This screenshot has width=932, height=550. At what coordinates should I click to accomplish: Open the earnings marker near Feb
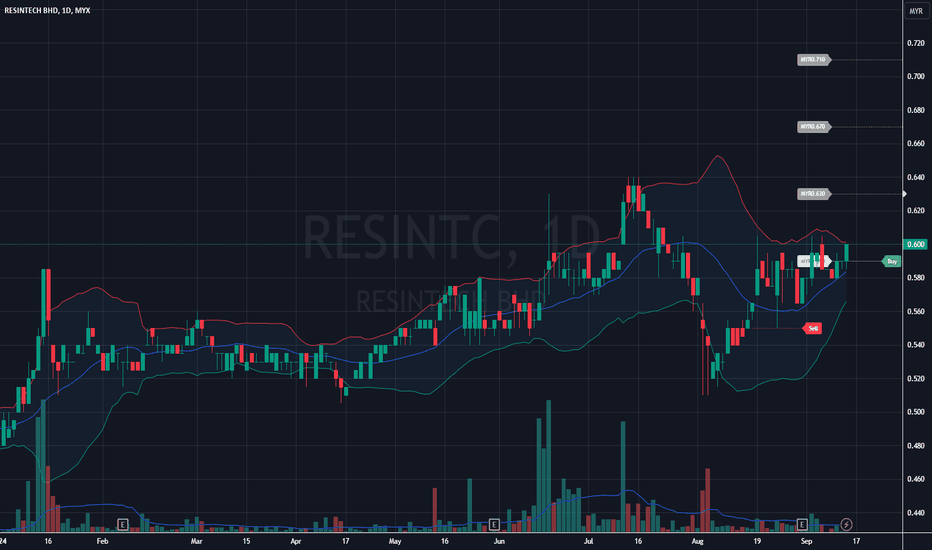pyautogui.click(x=122, y=524)
